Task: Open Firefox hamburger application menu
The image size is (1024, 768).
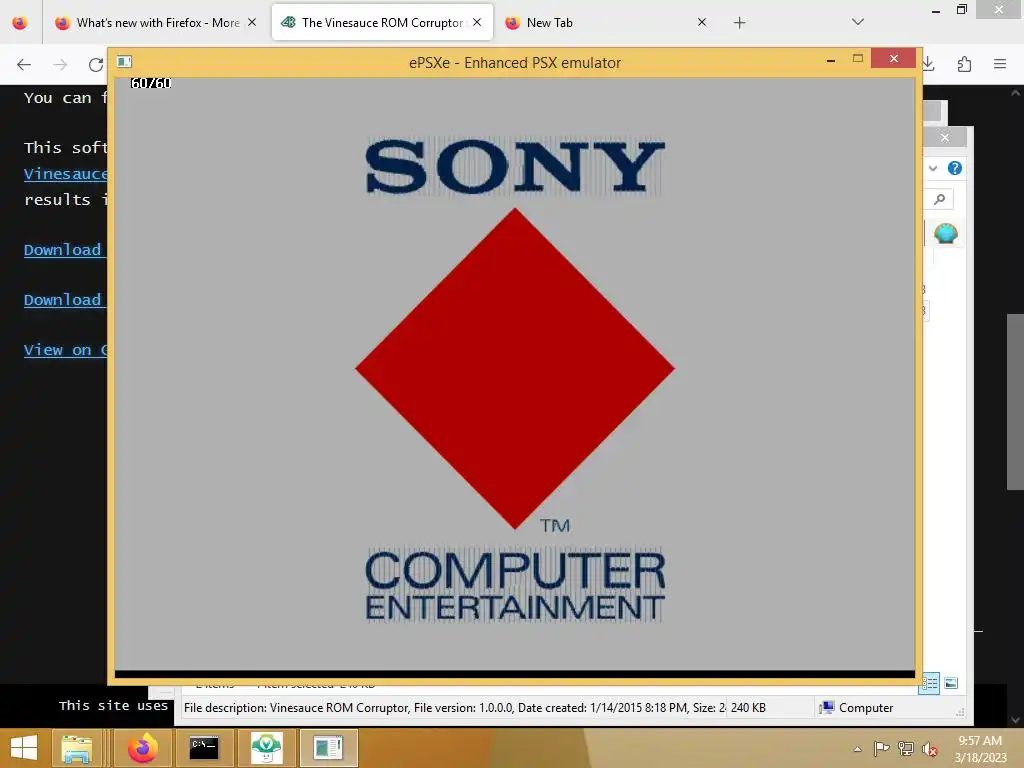Action: [x=1000, y=64]
